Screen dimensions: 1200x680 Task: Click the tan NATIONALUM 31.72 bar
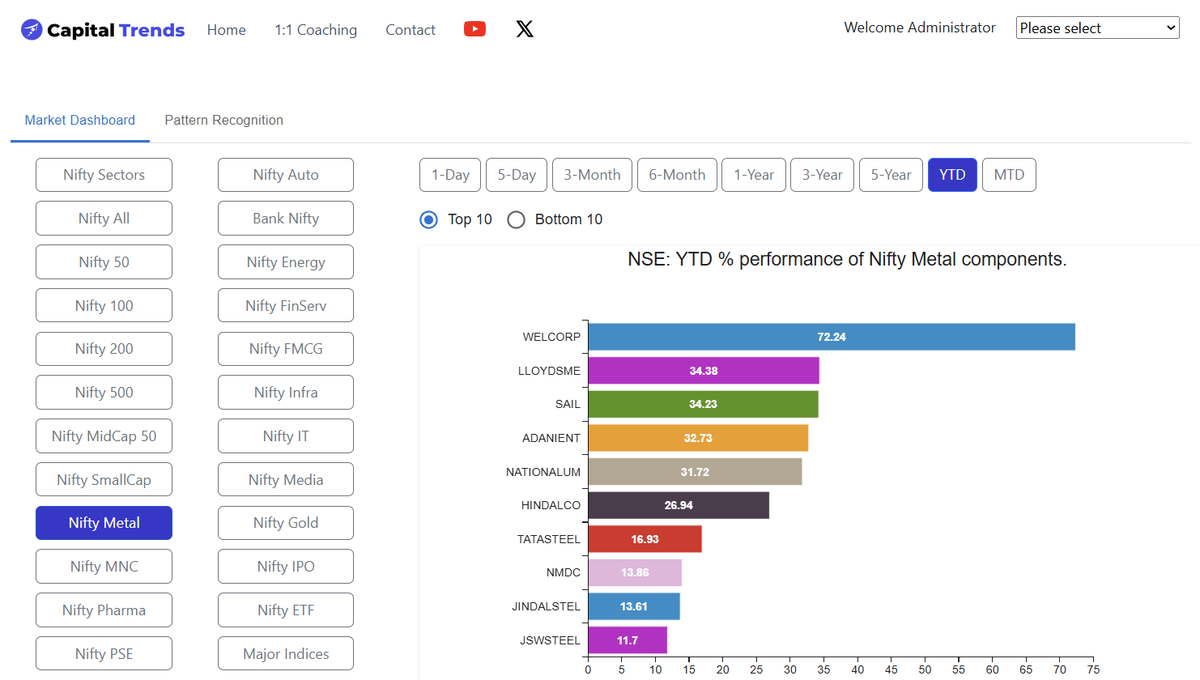(695, 472)
